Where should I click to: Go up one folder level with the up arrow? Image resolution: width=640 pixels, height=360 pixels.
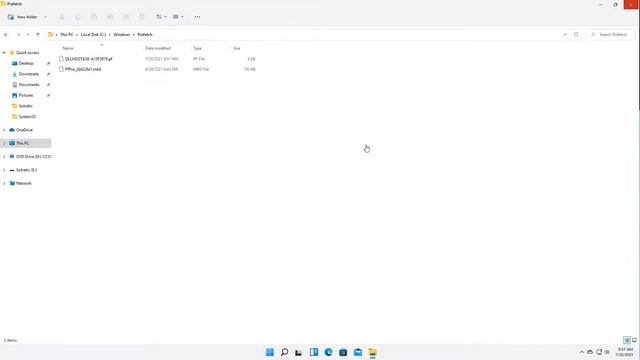click(38, 35)
